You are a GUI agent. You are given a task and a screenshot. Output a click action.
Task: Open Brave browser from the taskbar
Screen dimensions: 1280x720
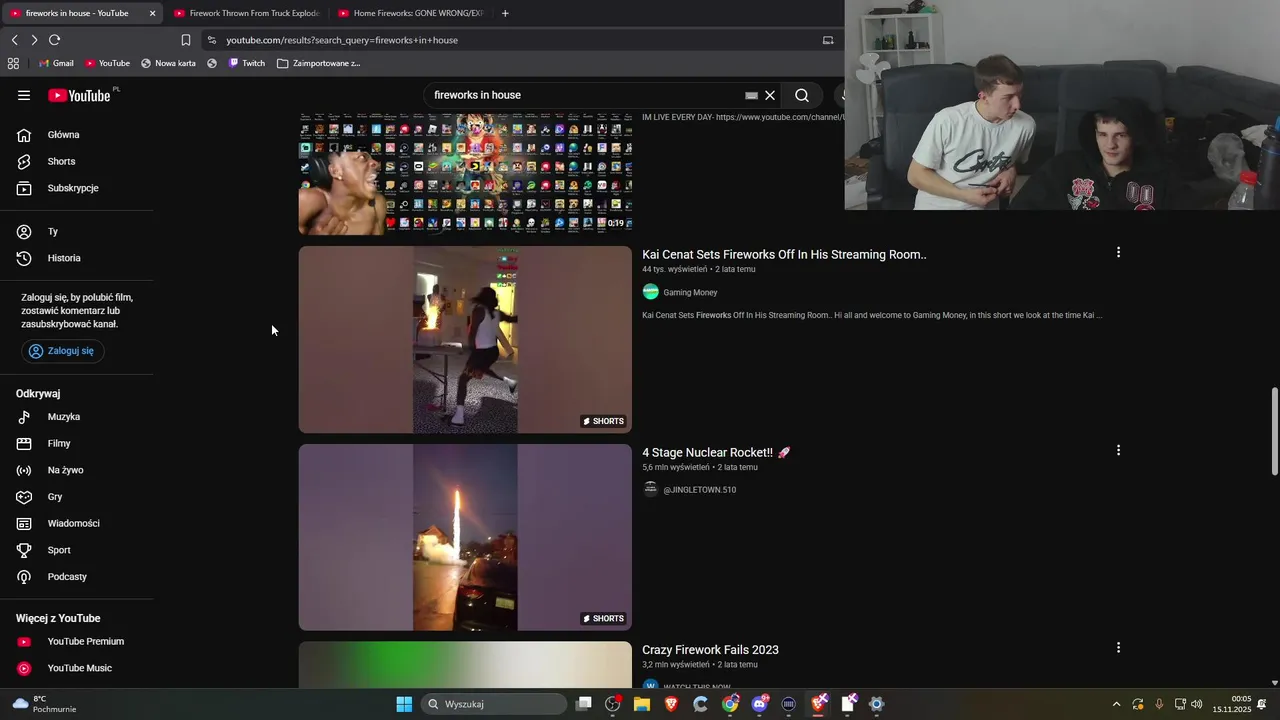[671, 704]
